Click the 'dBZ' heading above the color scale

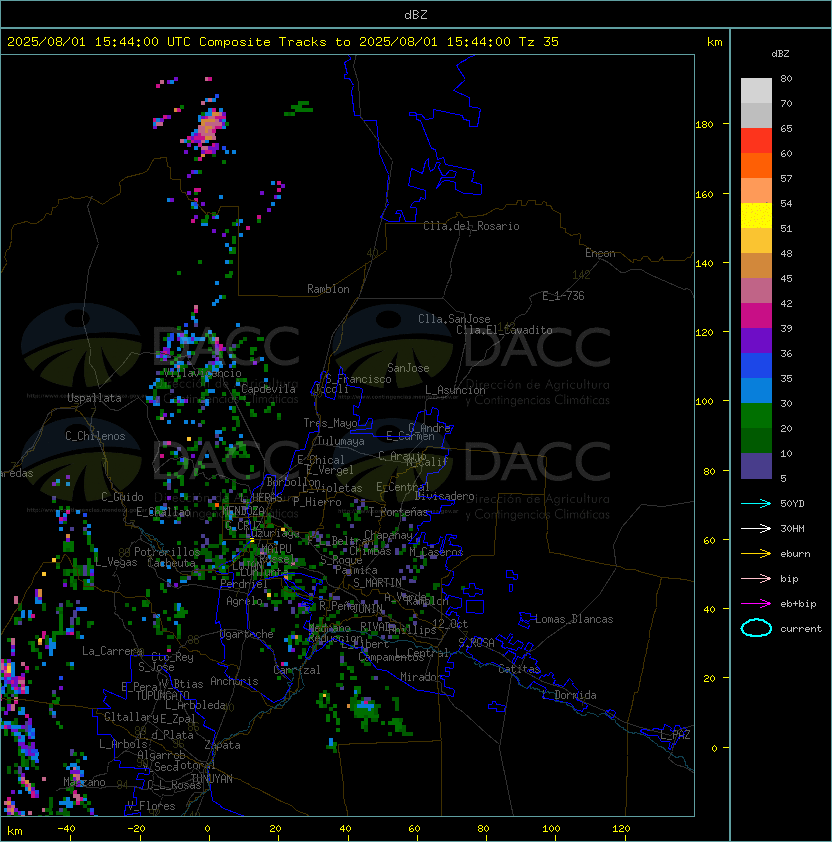point(780,54)
